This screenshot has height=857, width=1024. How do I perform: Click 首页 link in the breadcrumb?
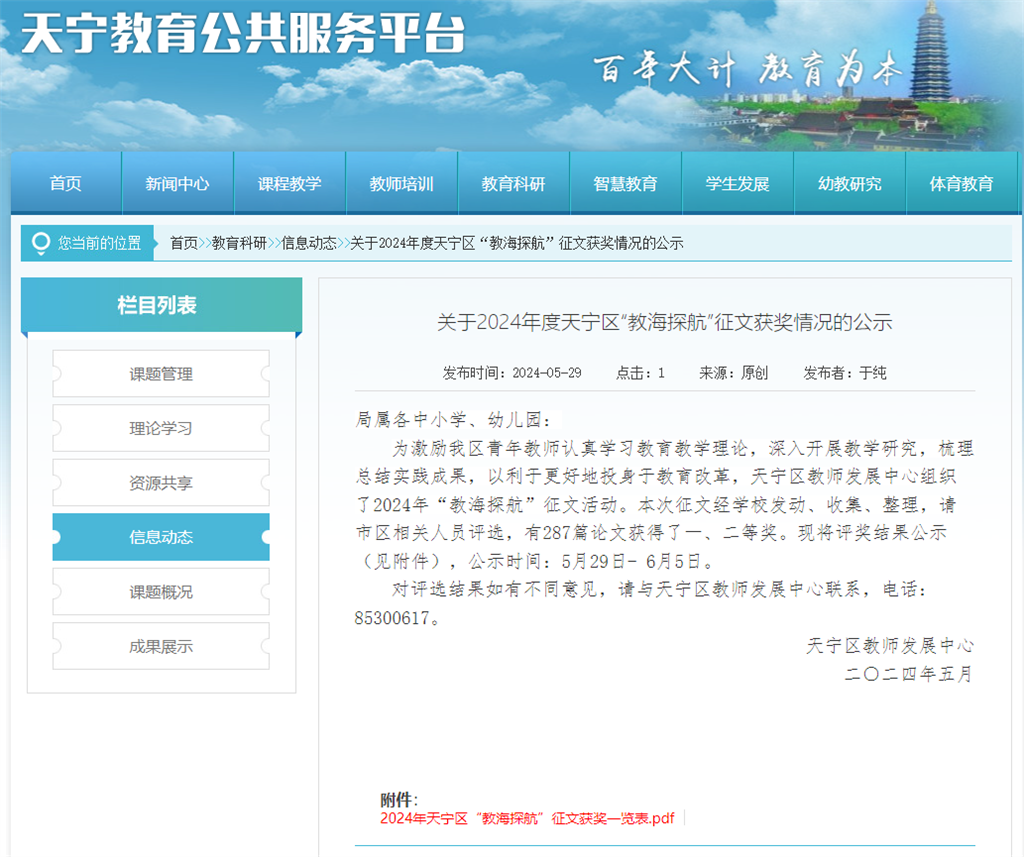[x=184, y=243]
